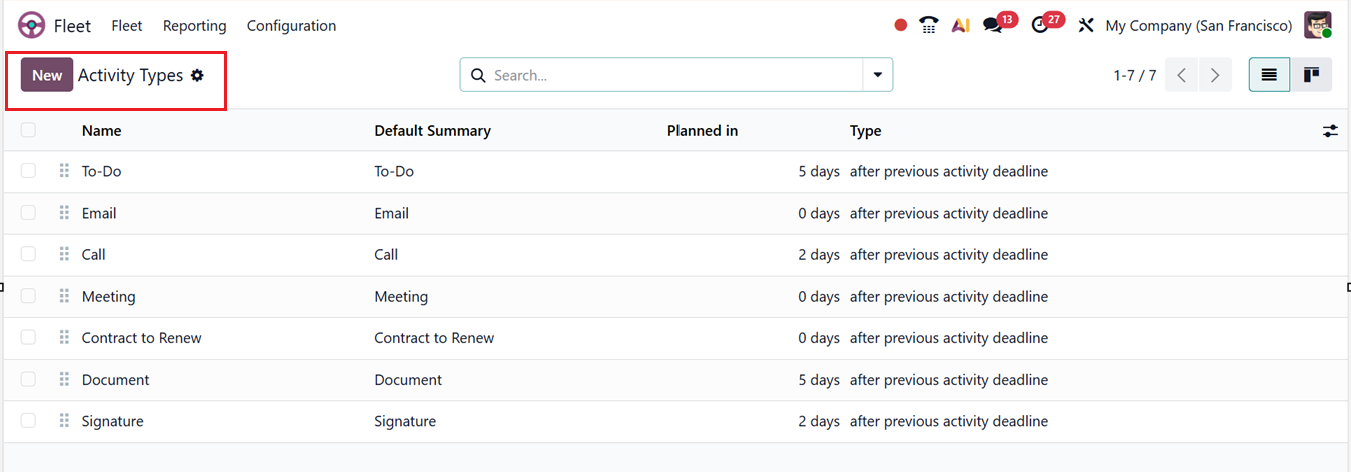Click the Activity Types gear icon
Image resolution: width=1351 pixels, height=472 pixels.
click(x=197, y=75)
